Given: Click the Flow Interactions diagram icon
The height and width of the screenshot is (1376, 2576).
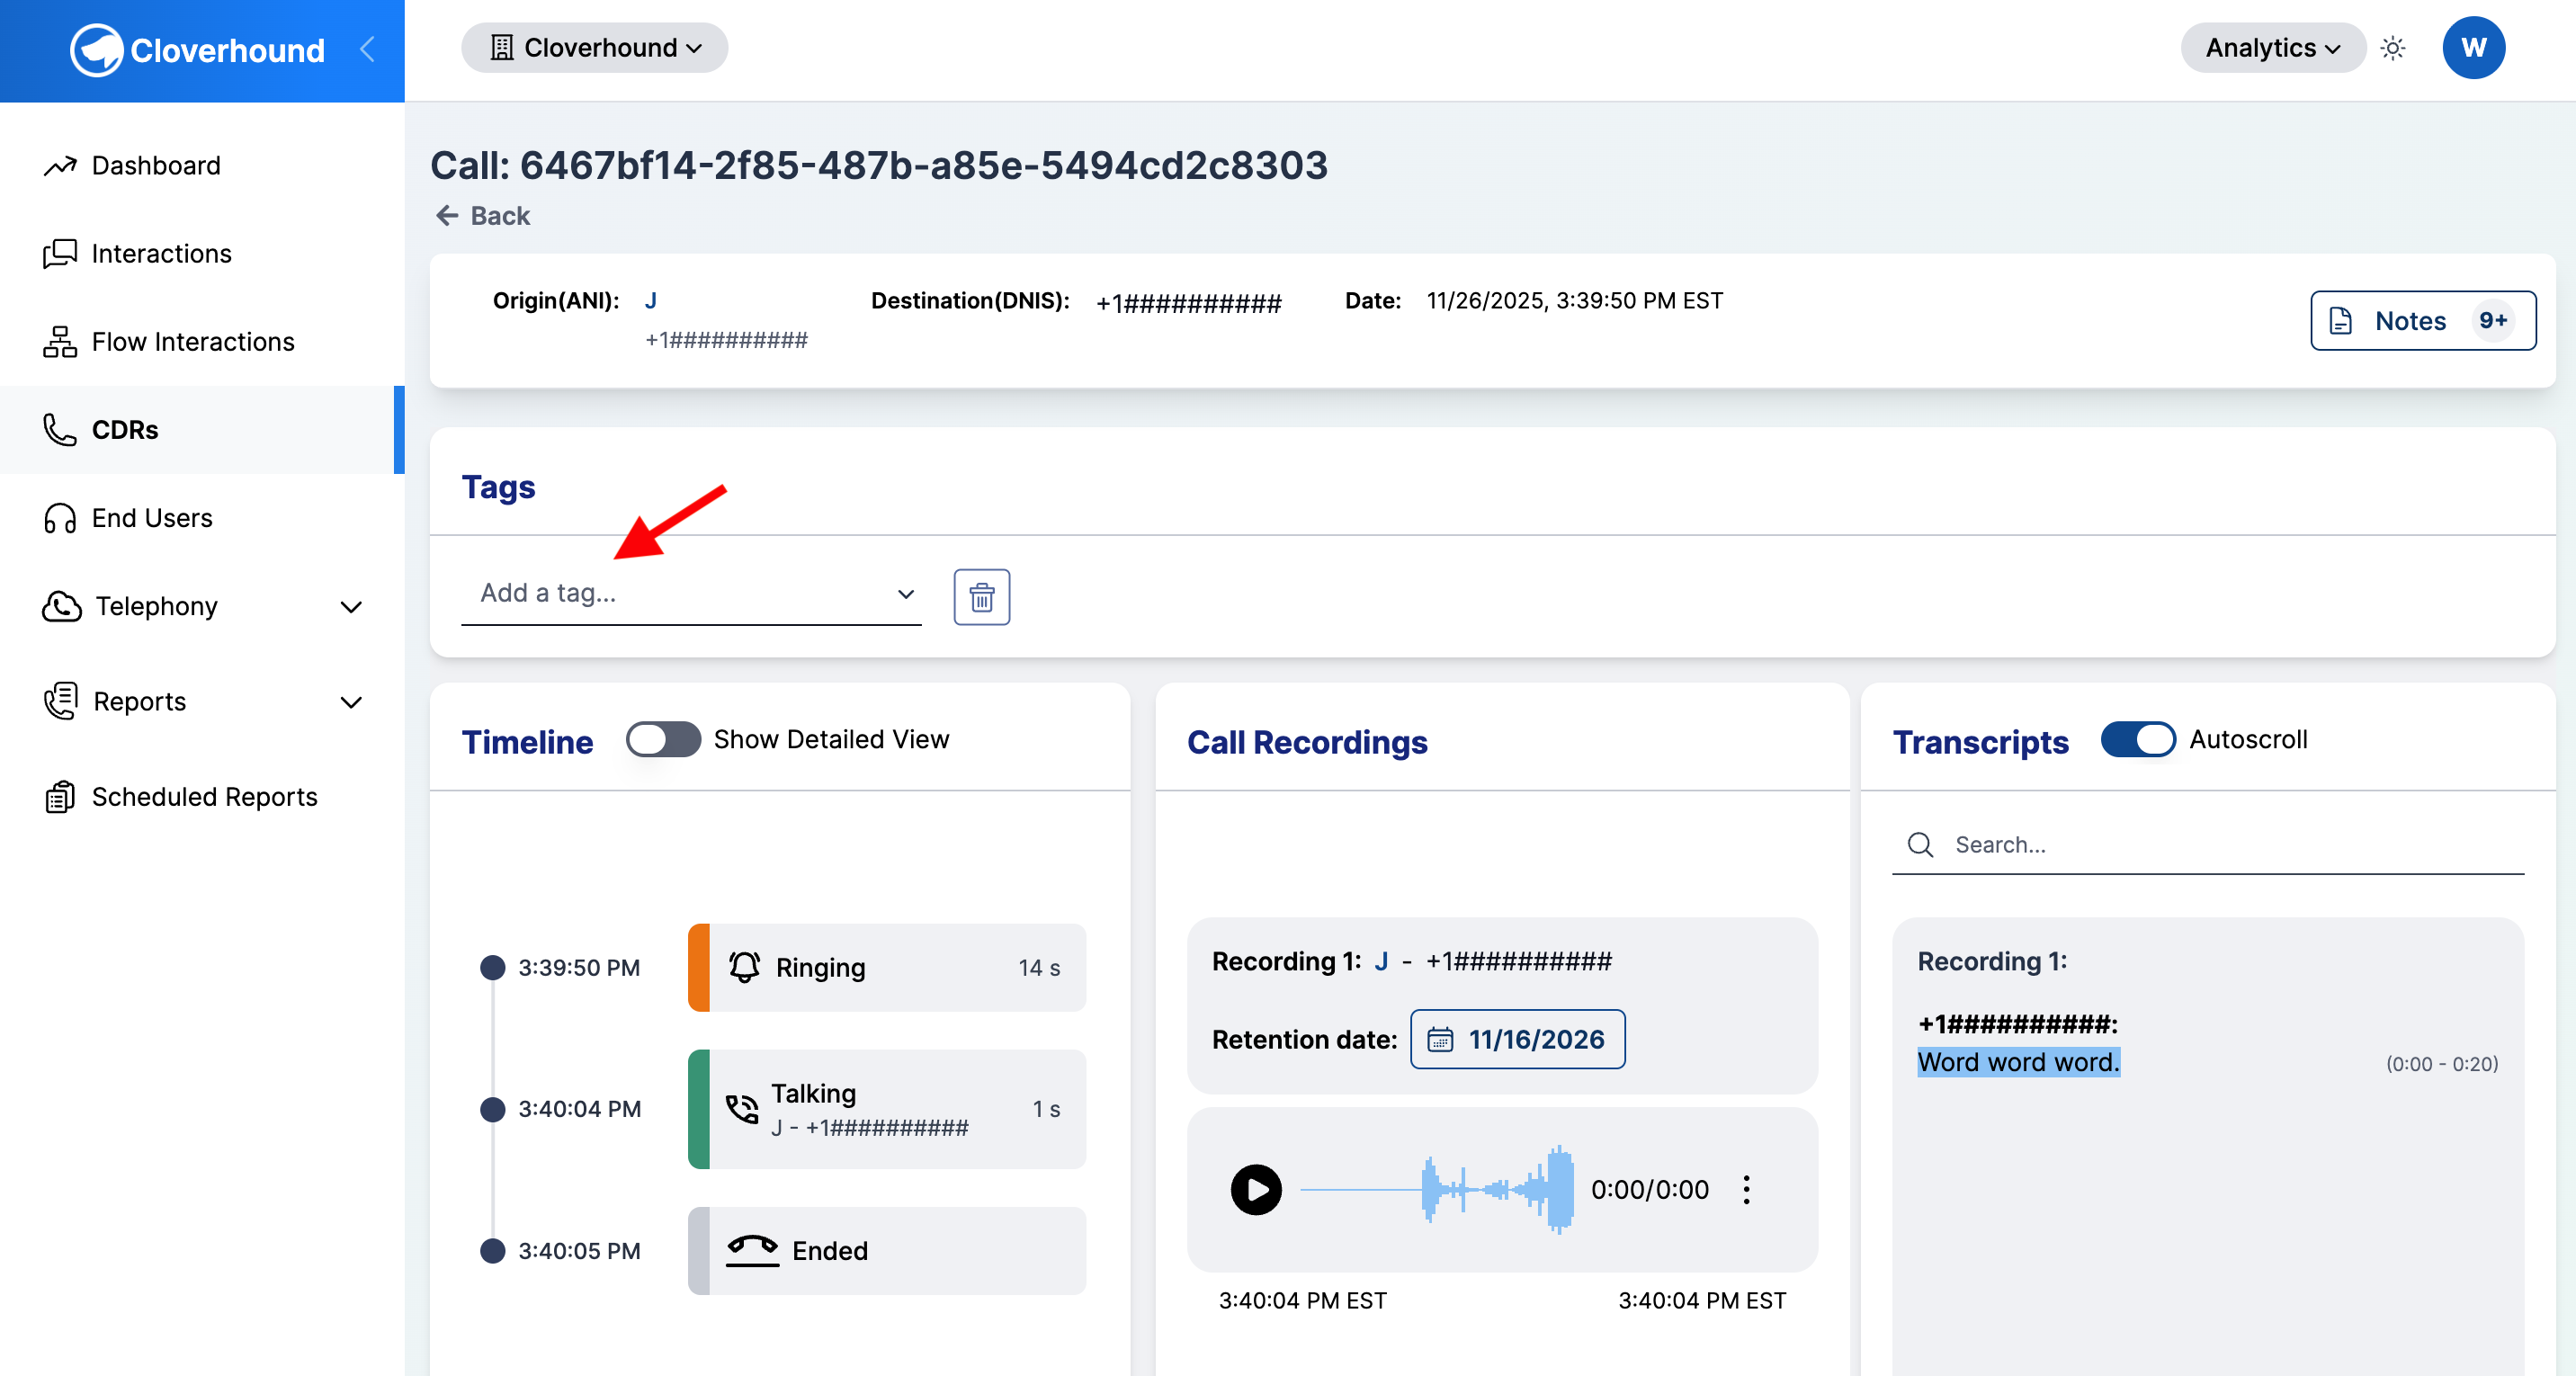Looking at the screenshot, I should pyautogui.click(x=59, y=341).
